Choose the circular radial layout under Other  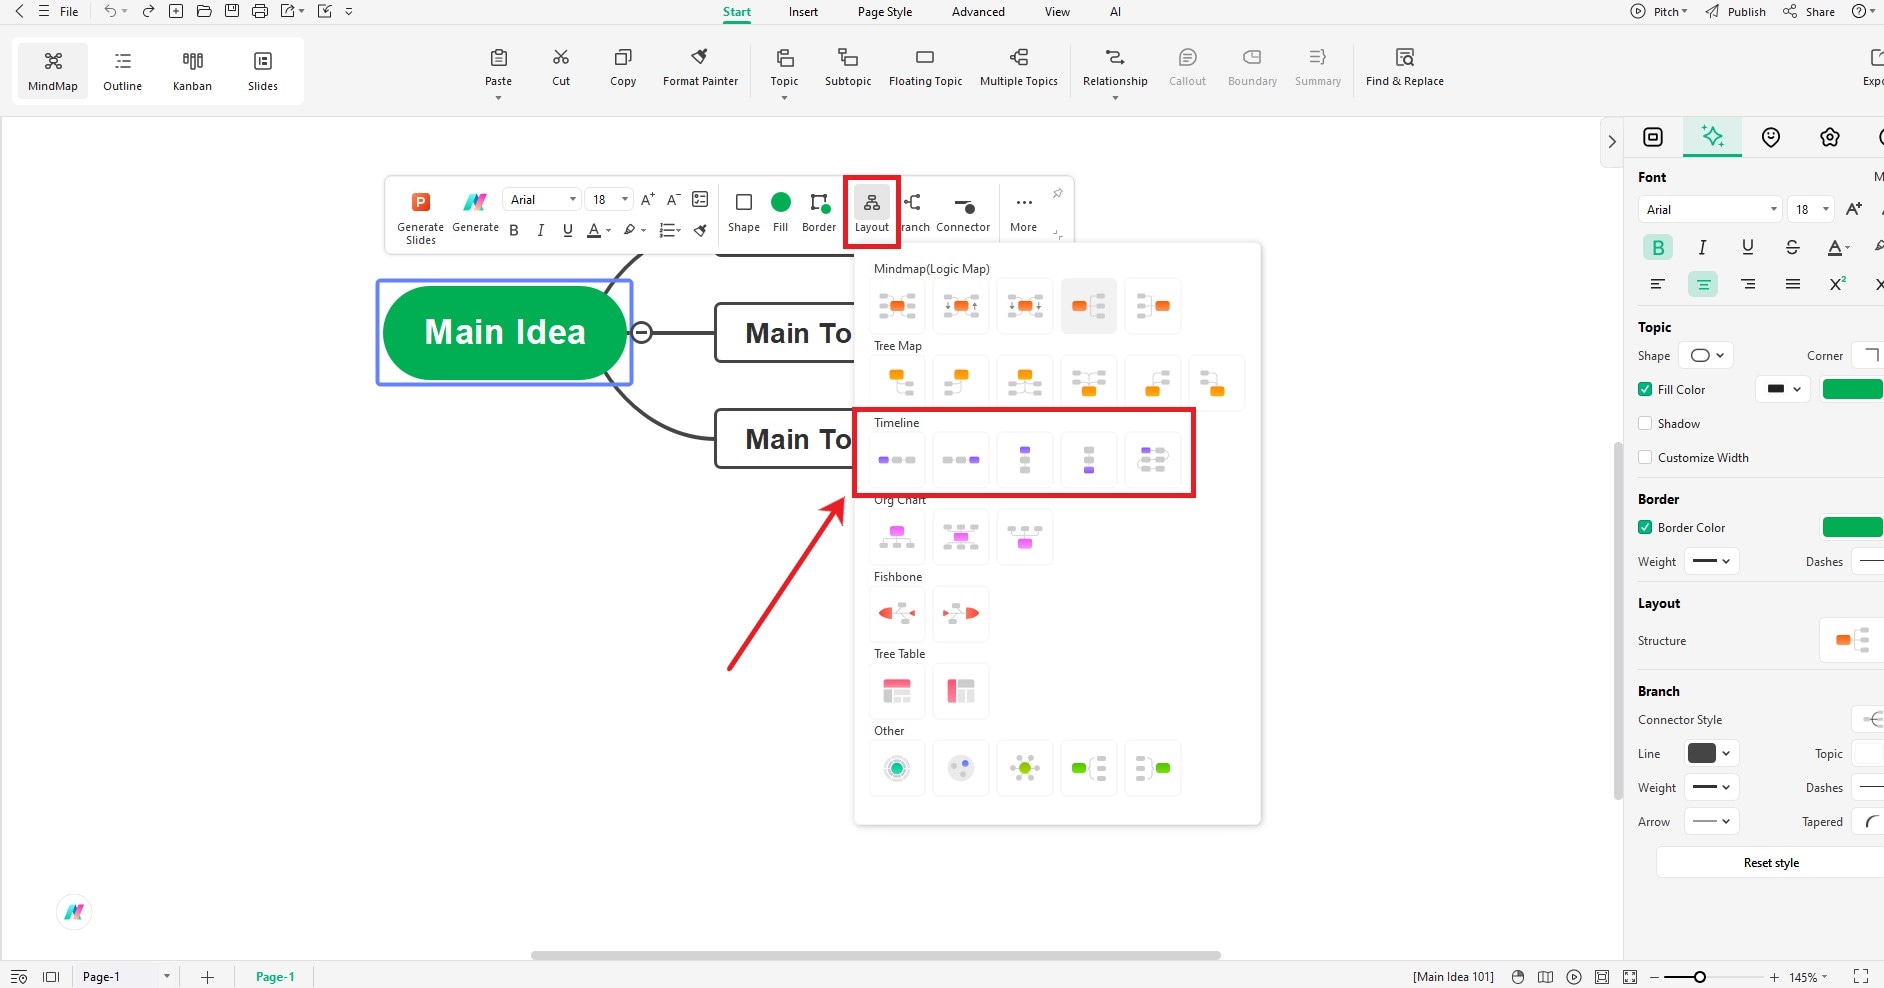897,768
